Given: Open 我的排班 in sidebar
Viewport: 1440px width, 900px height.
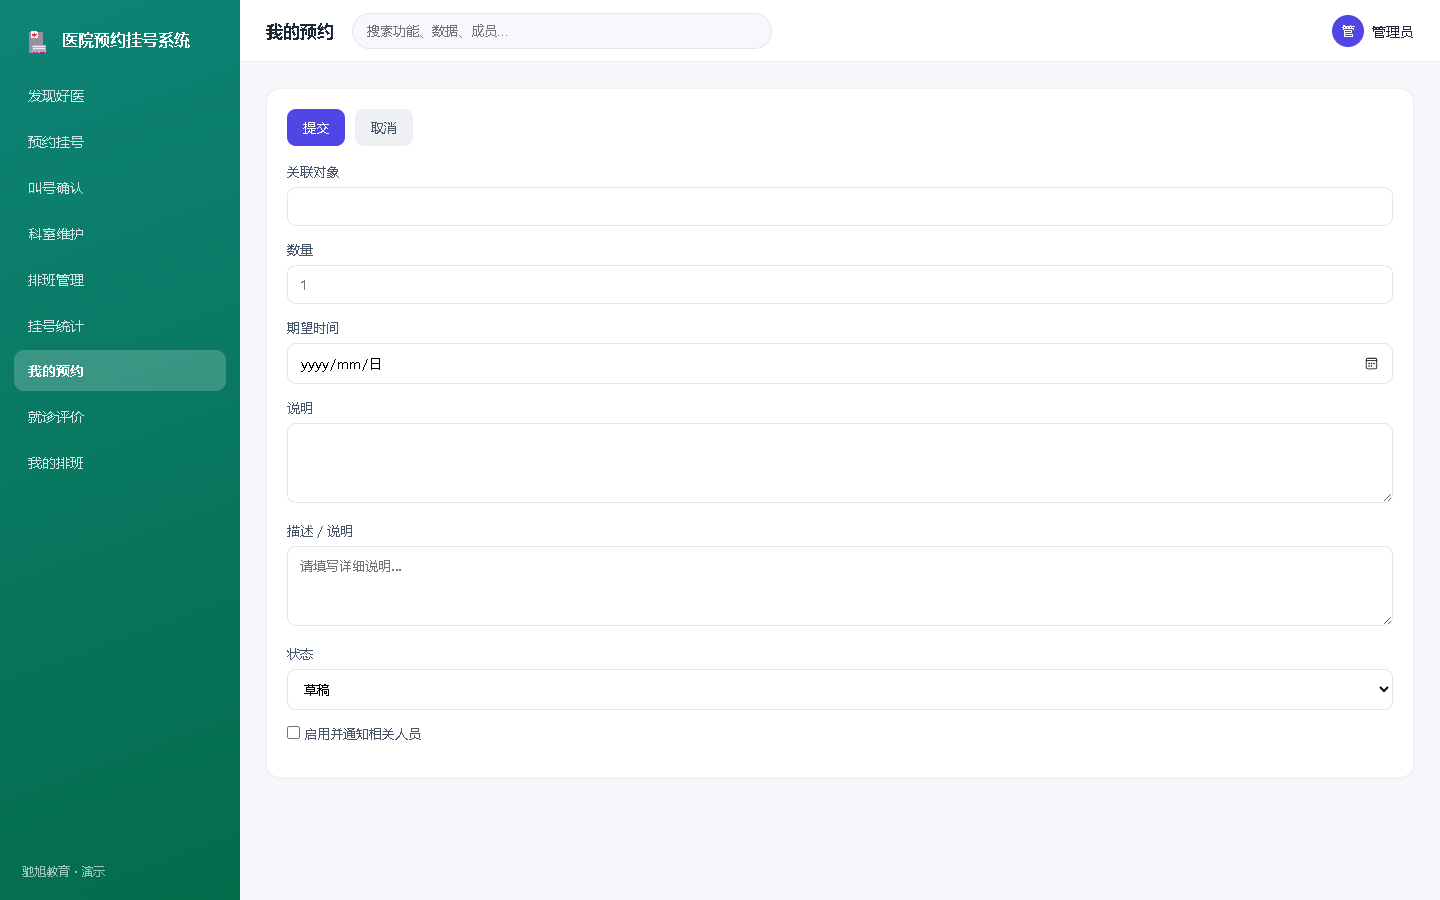Looking at the screenshot, I should click(x=120, y=463).
